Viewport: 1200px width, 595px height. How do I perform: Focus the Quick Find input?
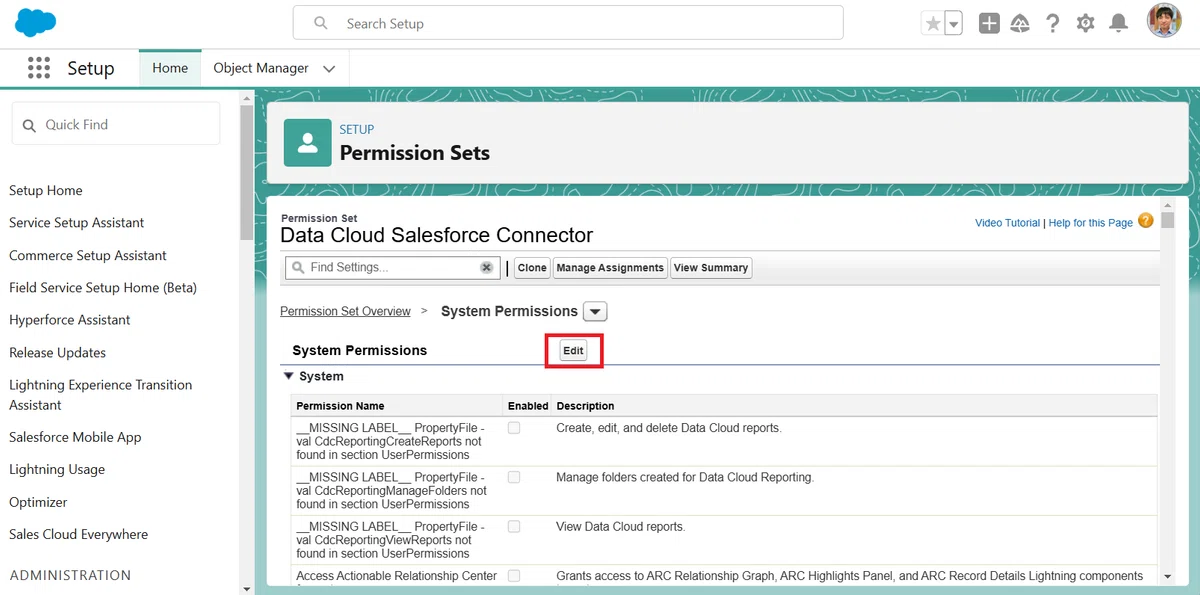pyautogui.click(x=116, y=125)
